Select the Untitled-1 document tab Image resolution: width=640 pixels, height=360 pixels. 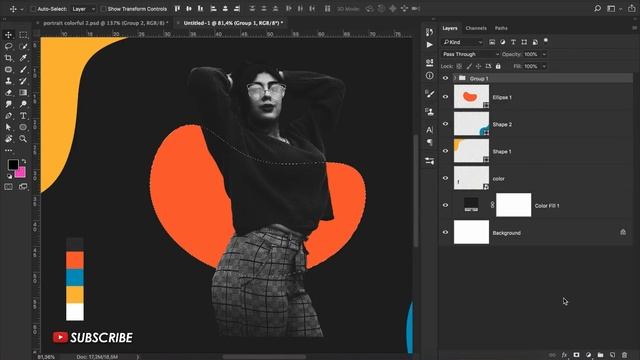[x=233, y=23]
